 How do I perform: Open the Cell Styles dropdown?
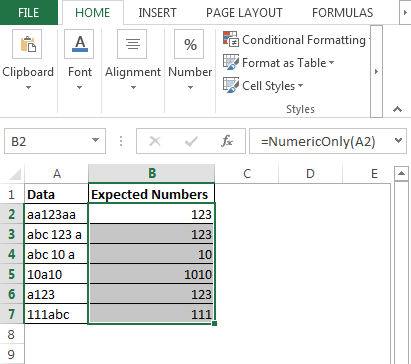click(x=300, y=85)
